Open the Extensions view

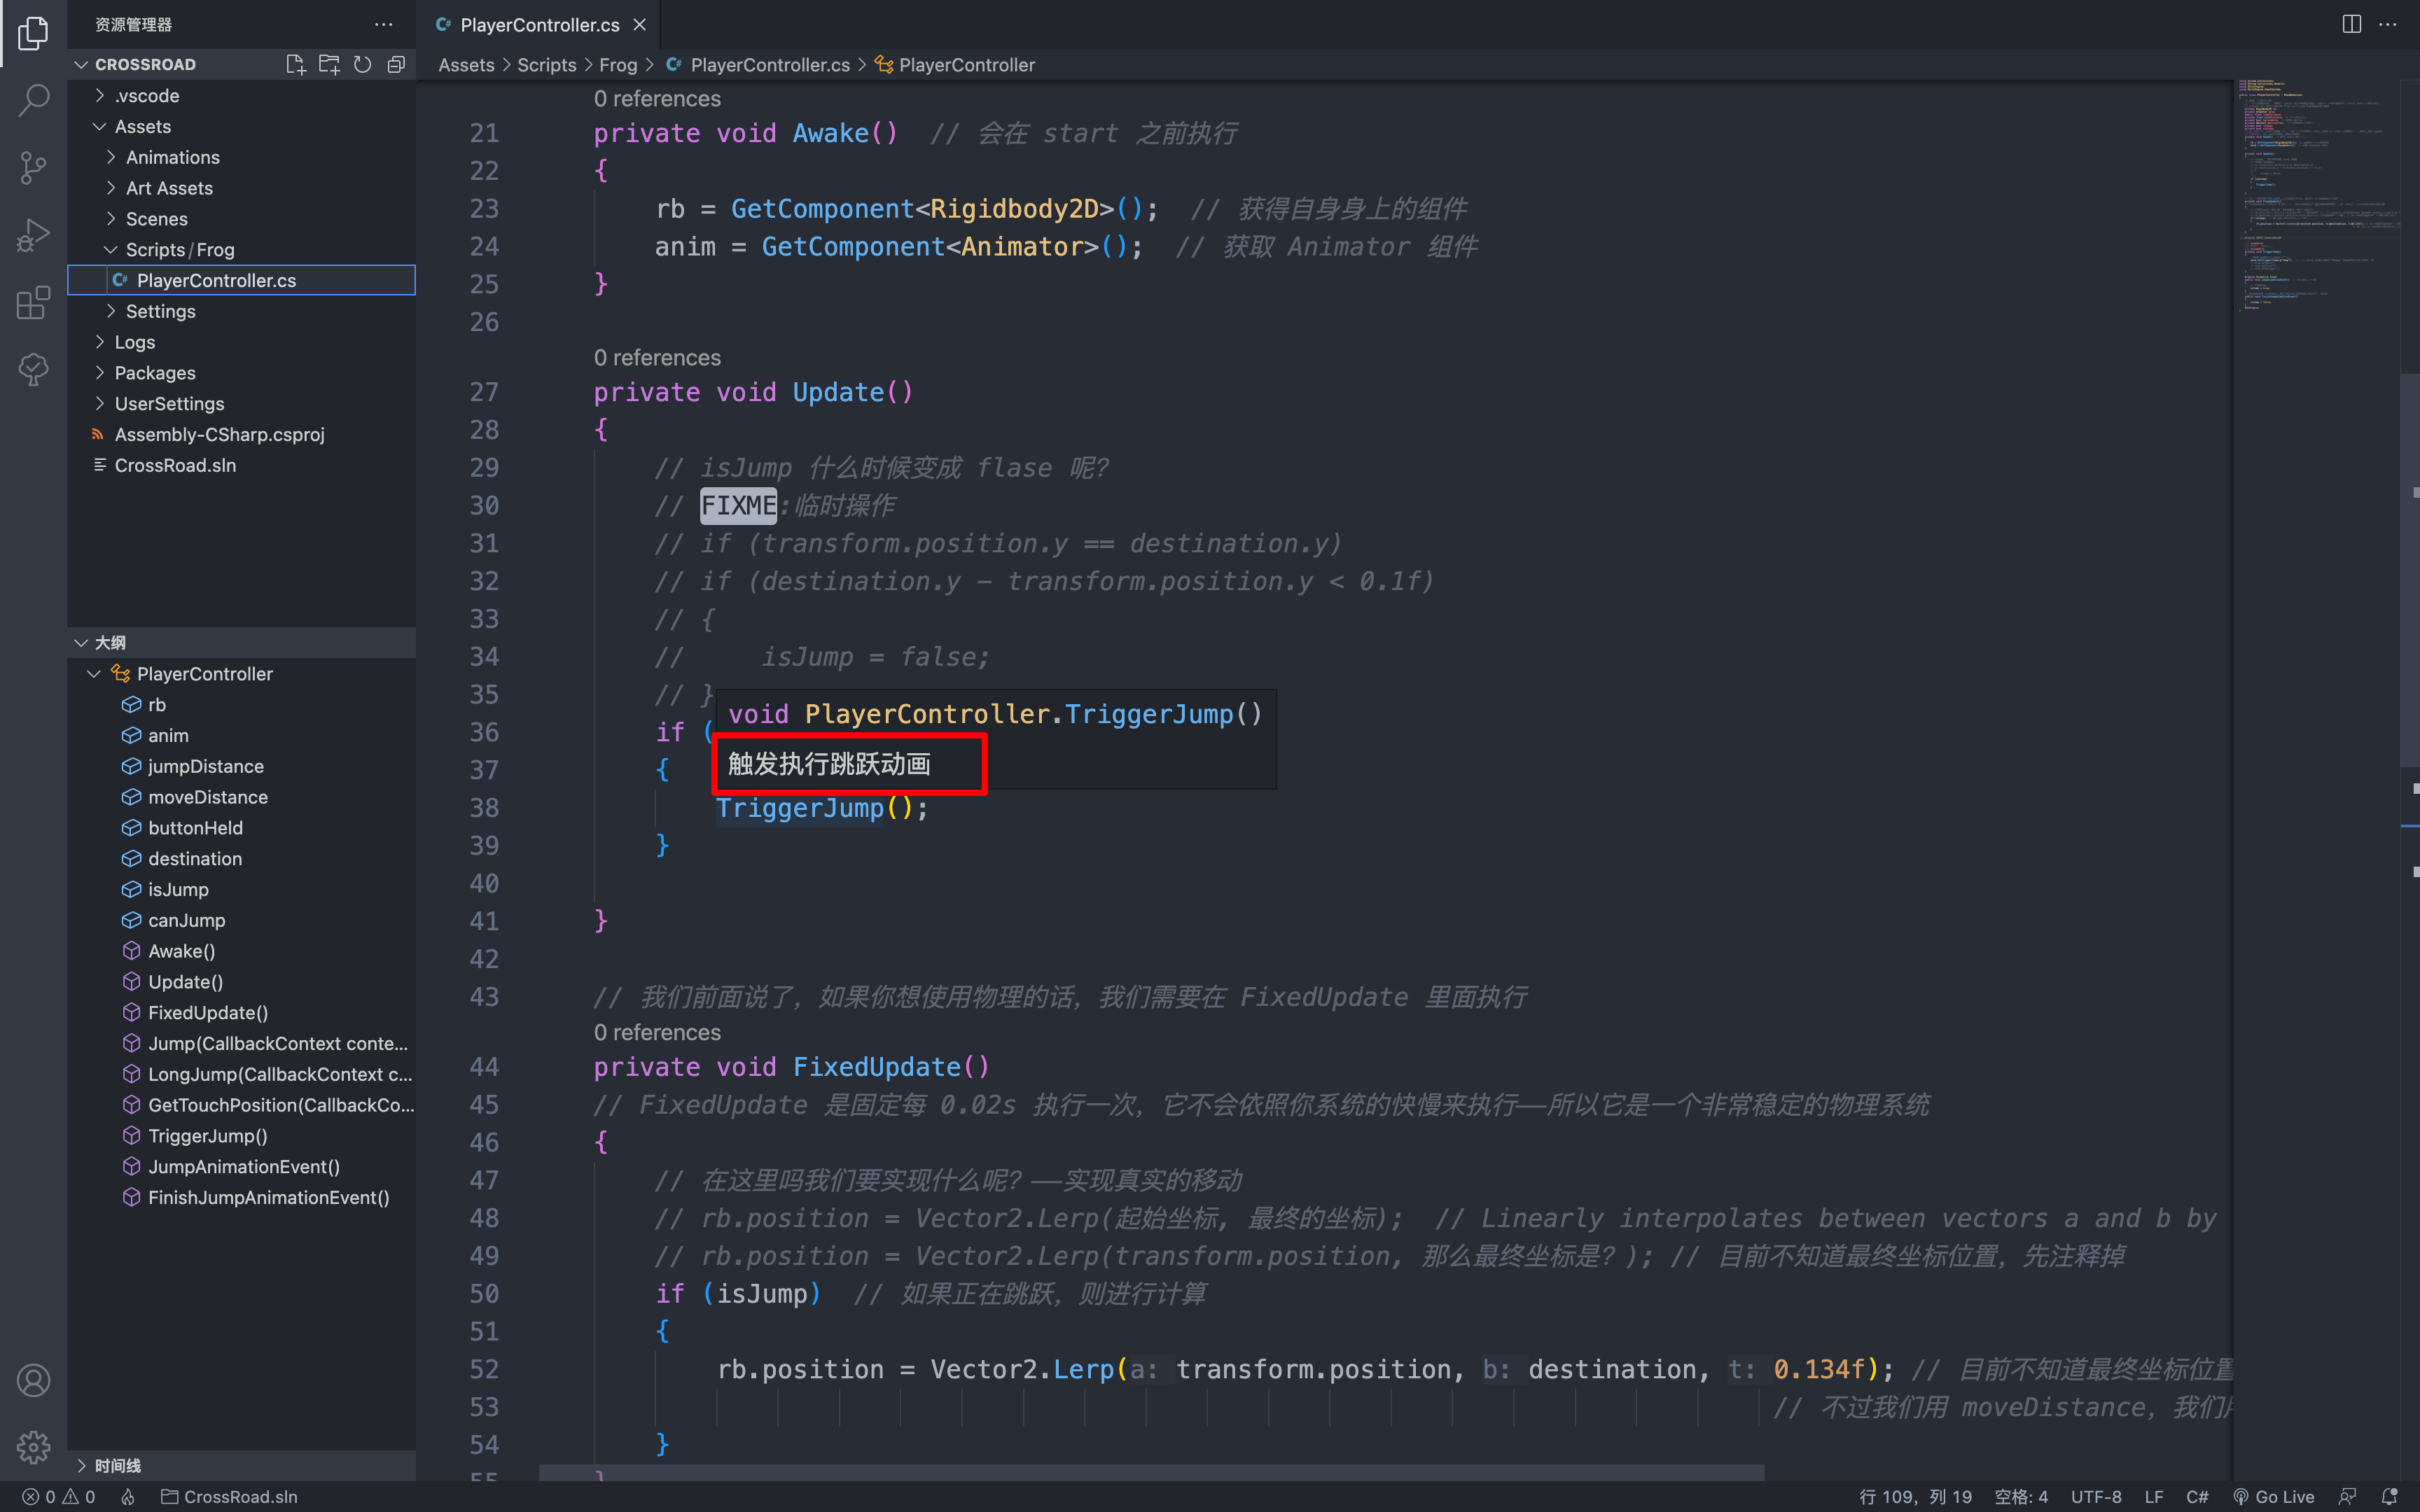33,302
